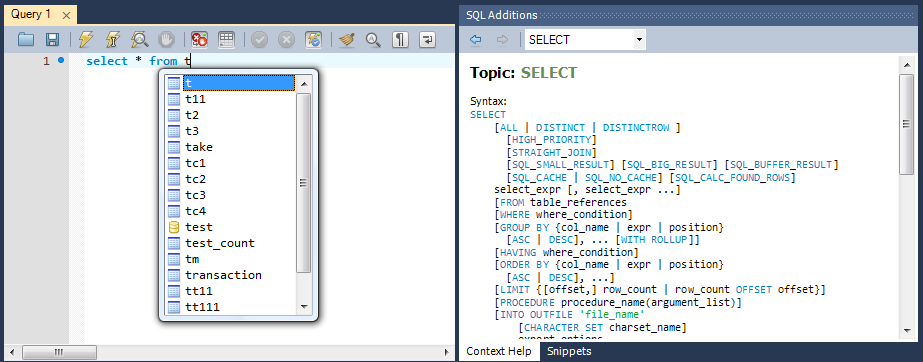Click the SQL_CALC_FOUND_ROWS keyword link

coord(733,177)
